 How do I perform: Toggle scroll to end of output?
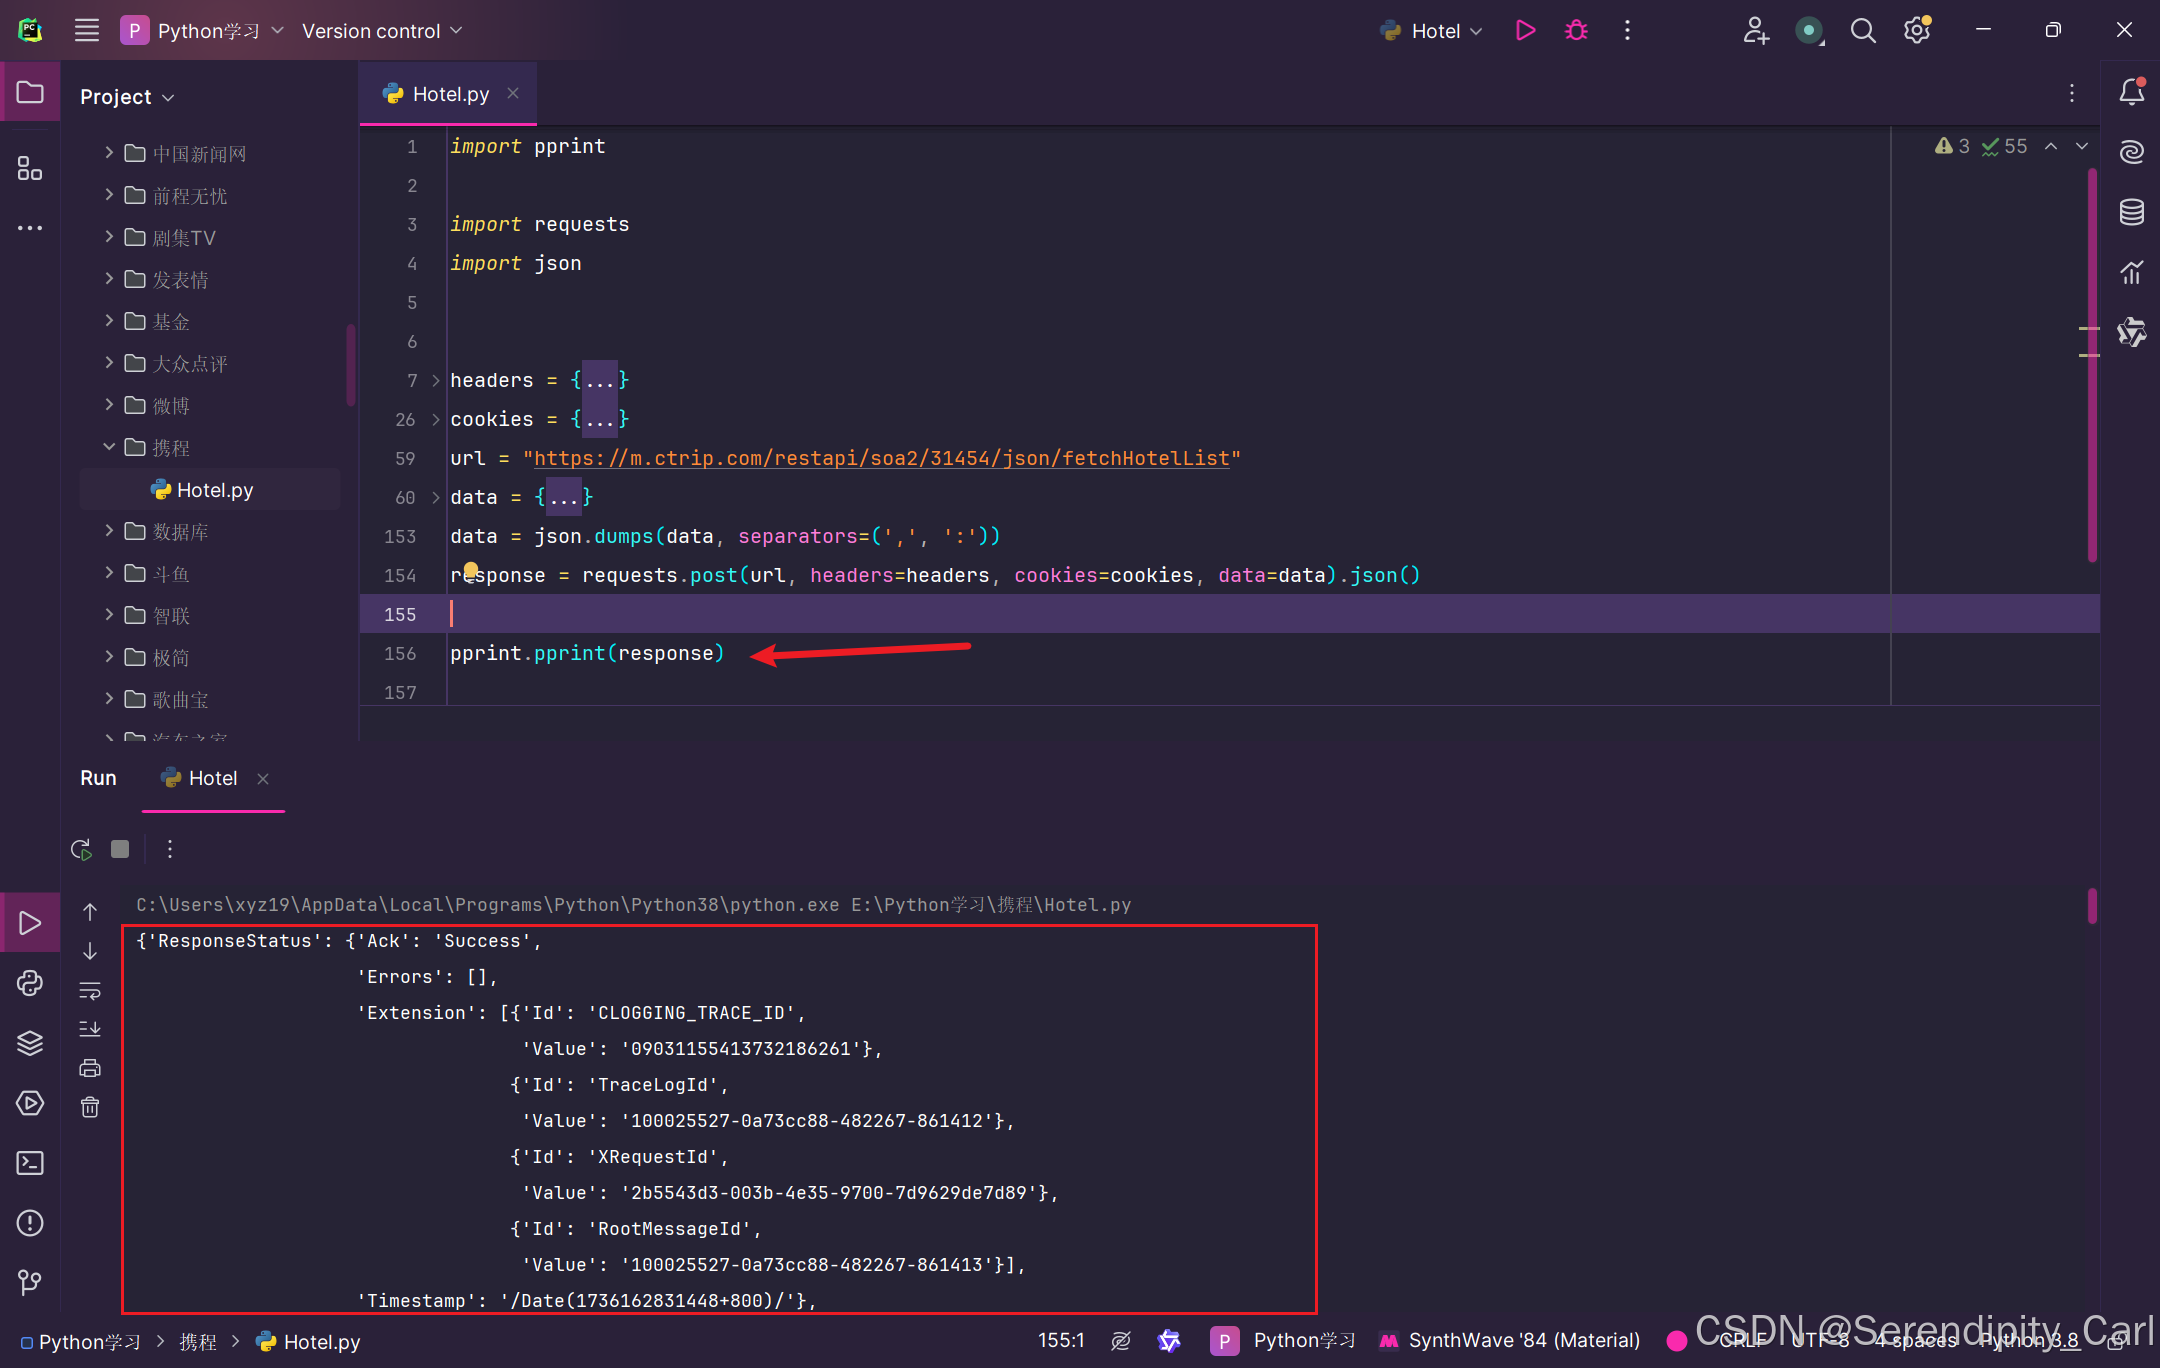[x=90, y=1028]
